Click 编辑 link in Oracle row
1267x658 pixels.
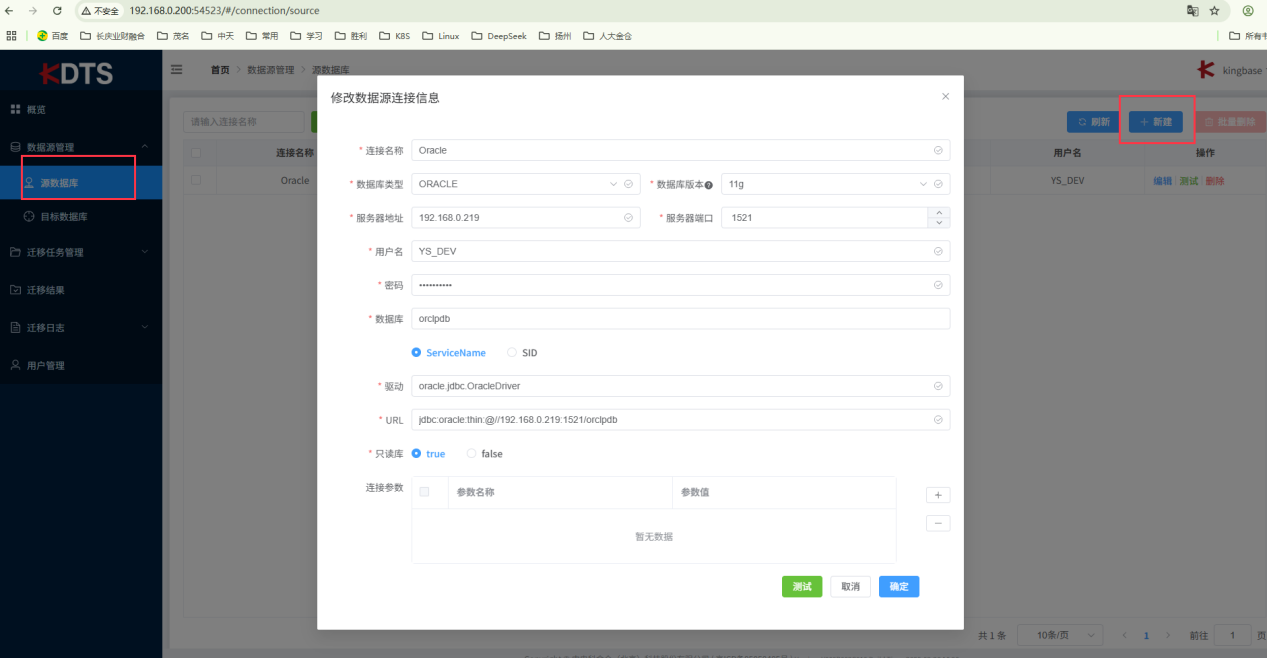click(1163, 181)
